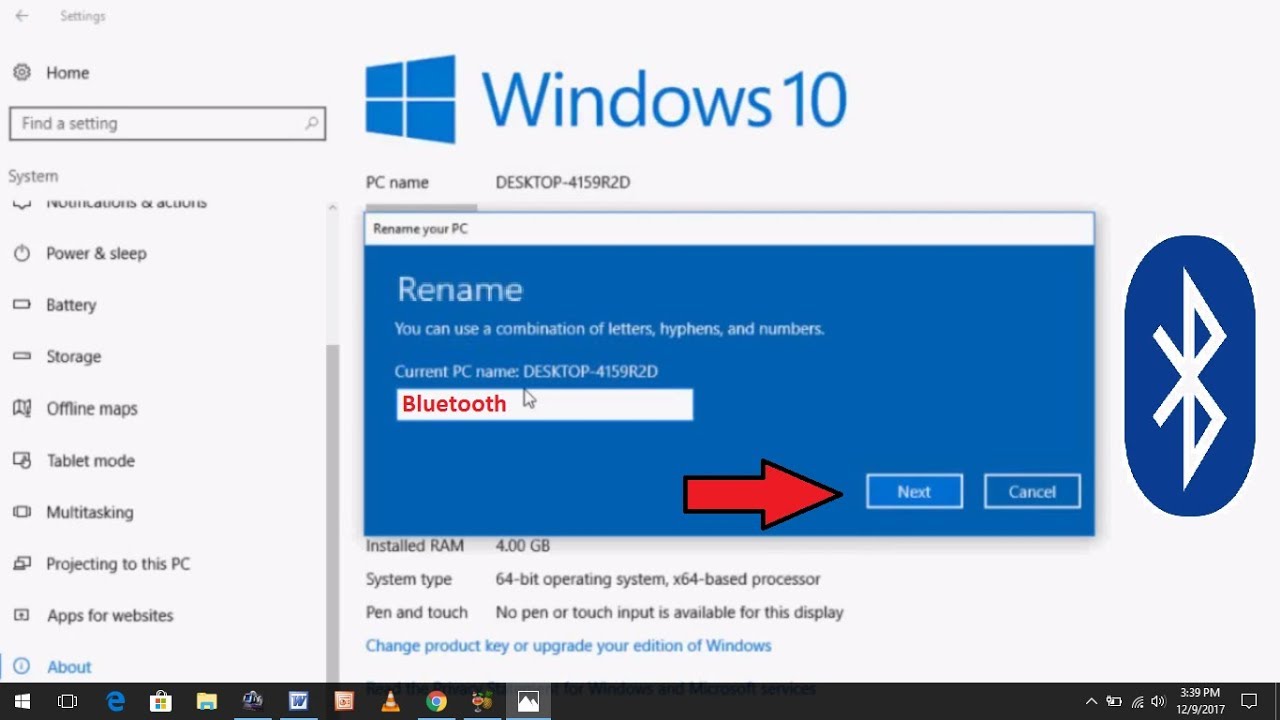1280x720 pixels.
Task: Open Power & sleep settings
Action: coord(96,253)
